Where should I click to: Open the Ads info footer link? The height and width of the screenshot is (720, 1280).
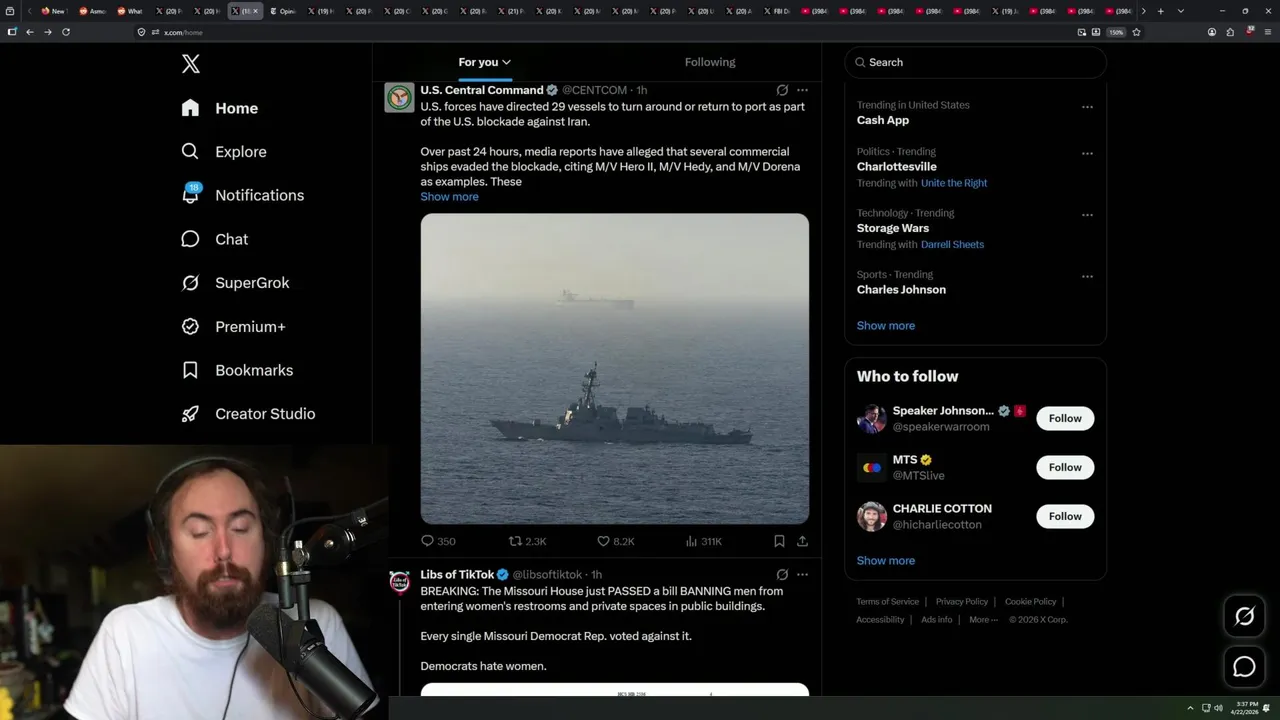click(x=936, y=620)
